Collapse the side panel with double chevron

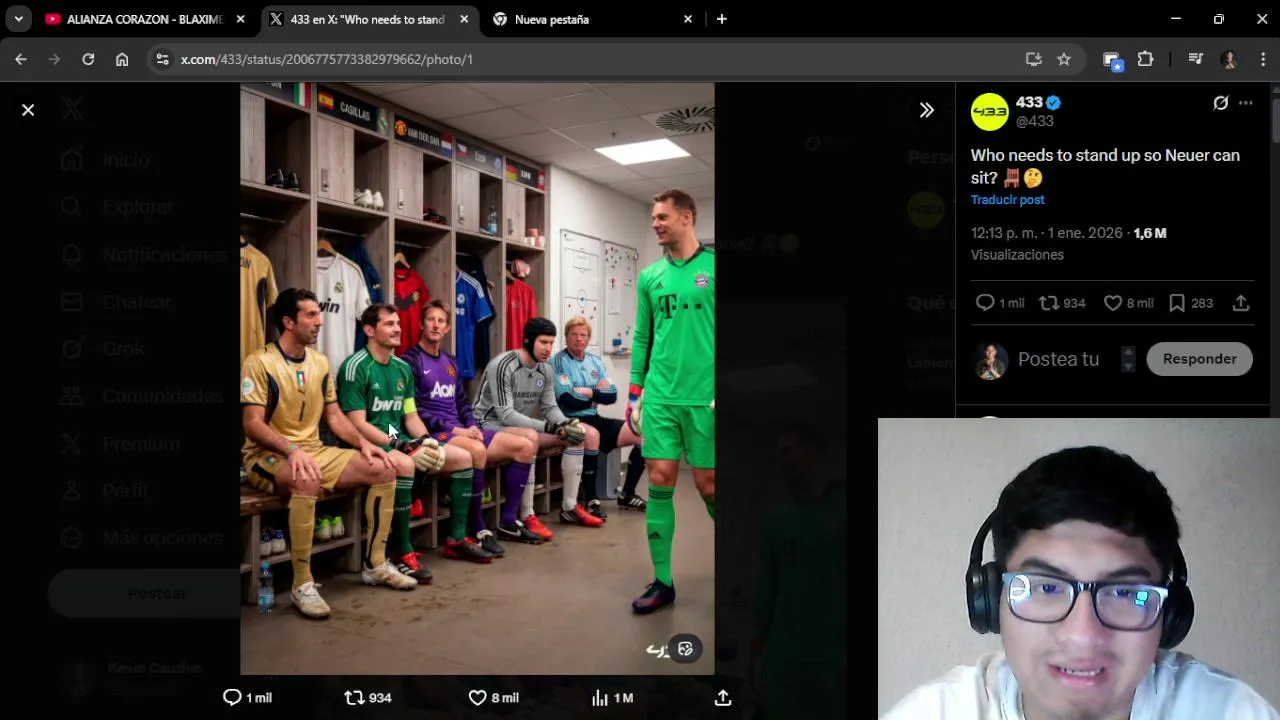coord(926,110)
